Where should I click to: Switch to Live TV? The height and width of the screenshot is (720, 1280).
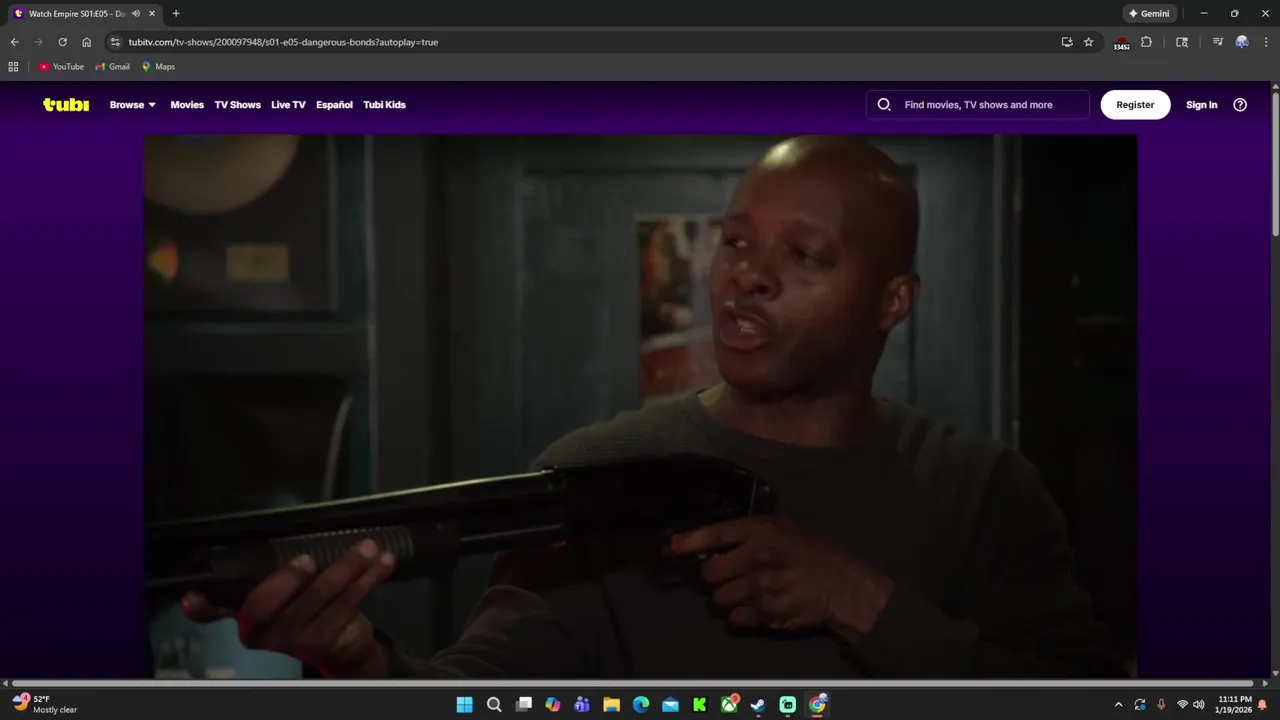click(288, 105)
